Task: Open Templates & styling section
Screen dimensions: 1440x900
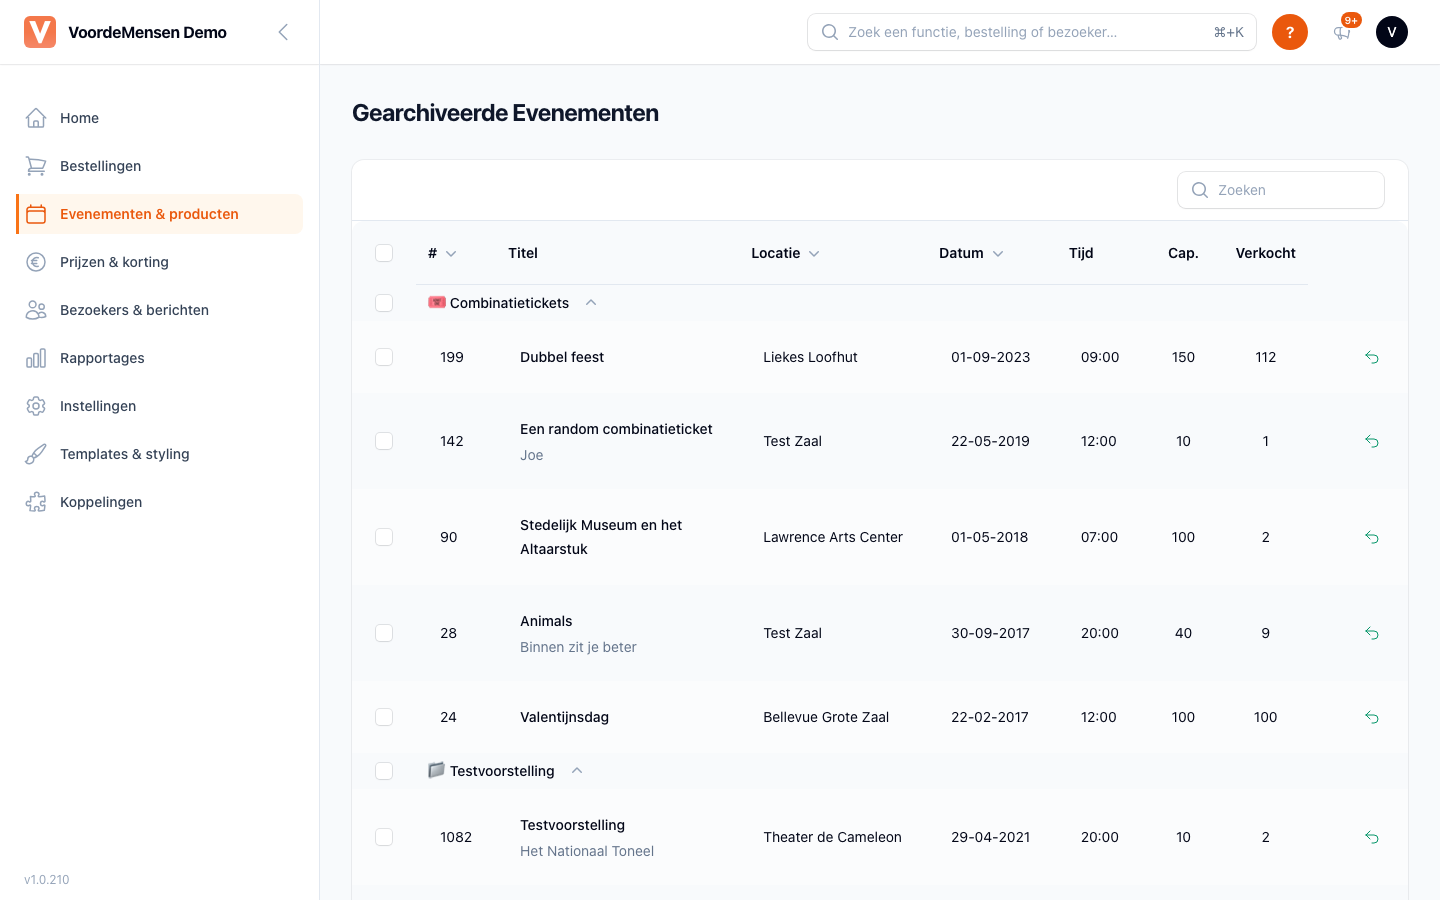Action: tap(160, 454)
